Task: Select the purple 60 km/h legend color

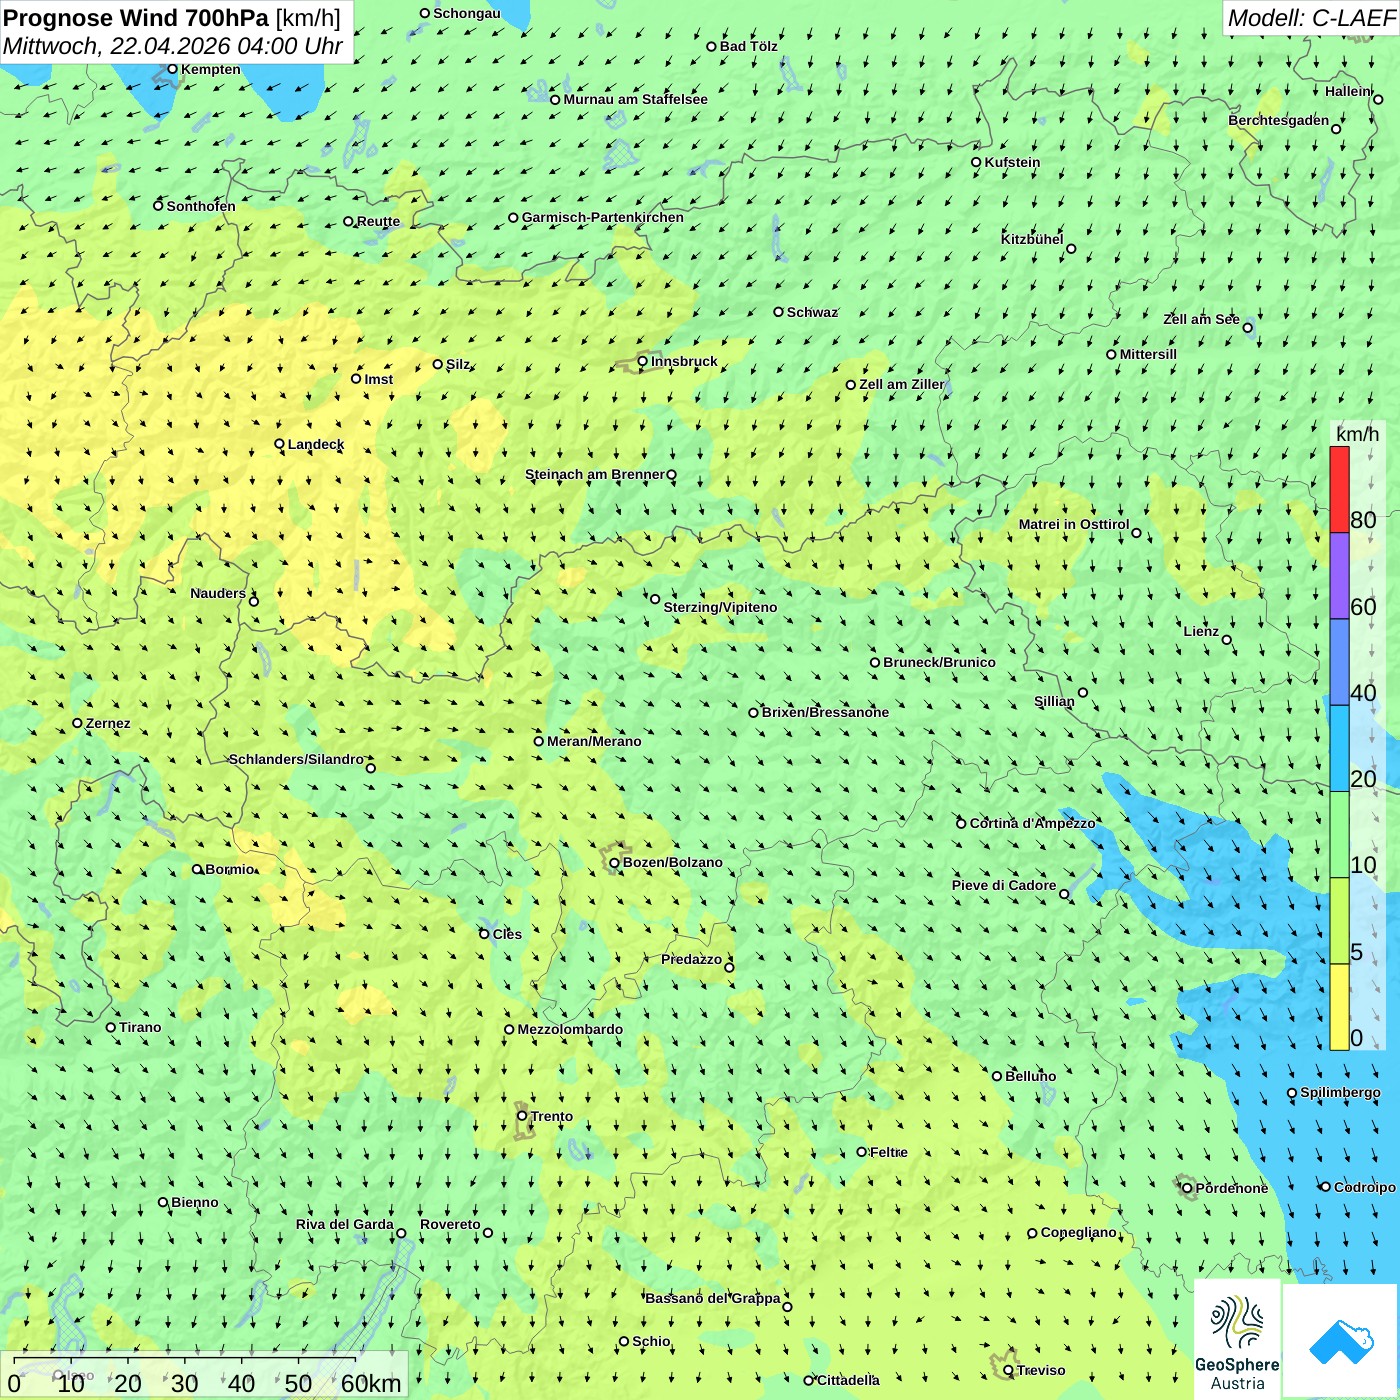Action: pos(1339,576)
